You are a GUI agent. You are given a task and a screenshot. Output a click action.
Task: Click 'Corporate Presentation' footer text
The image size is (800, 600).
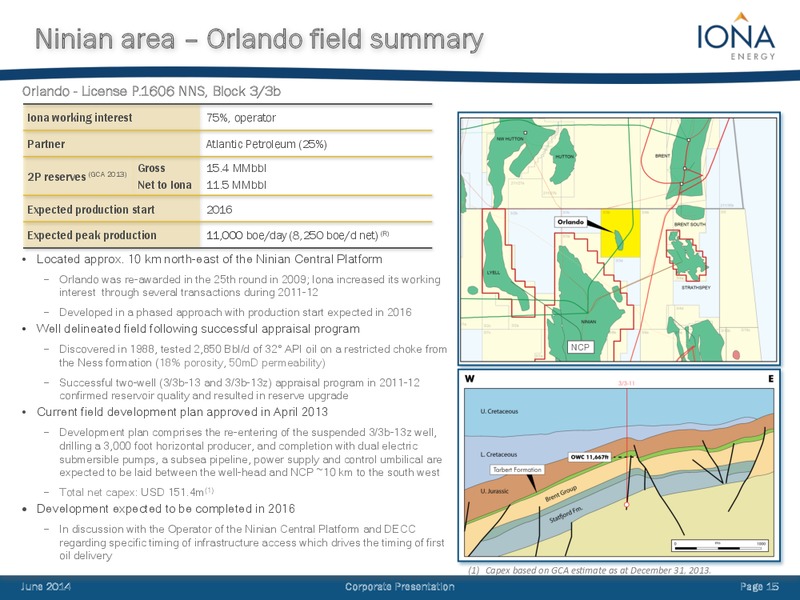click(399, 587)
